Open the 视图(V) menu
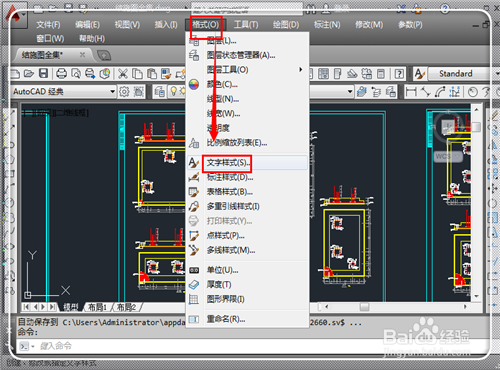Viewport: 500px width, 370px height. 127,25
